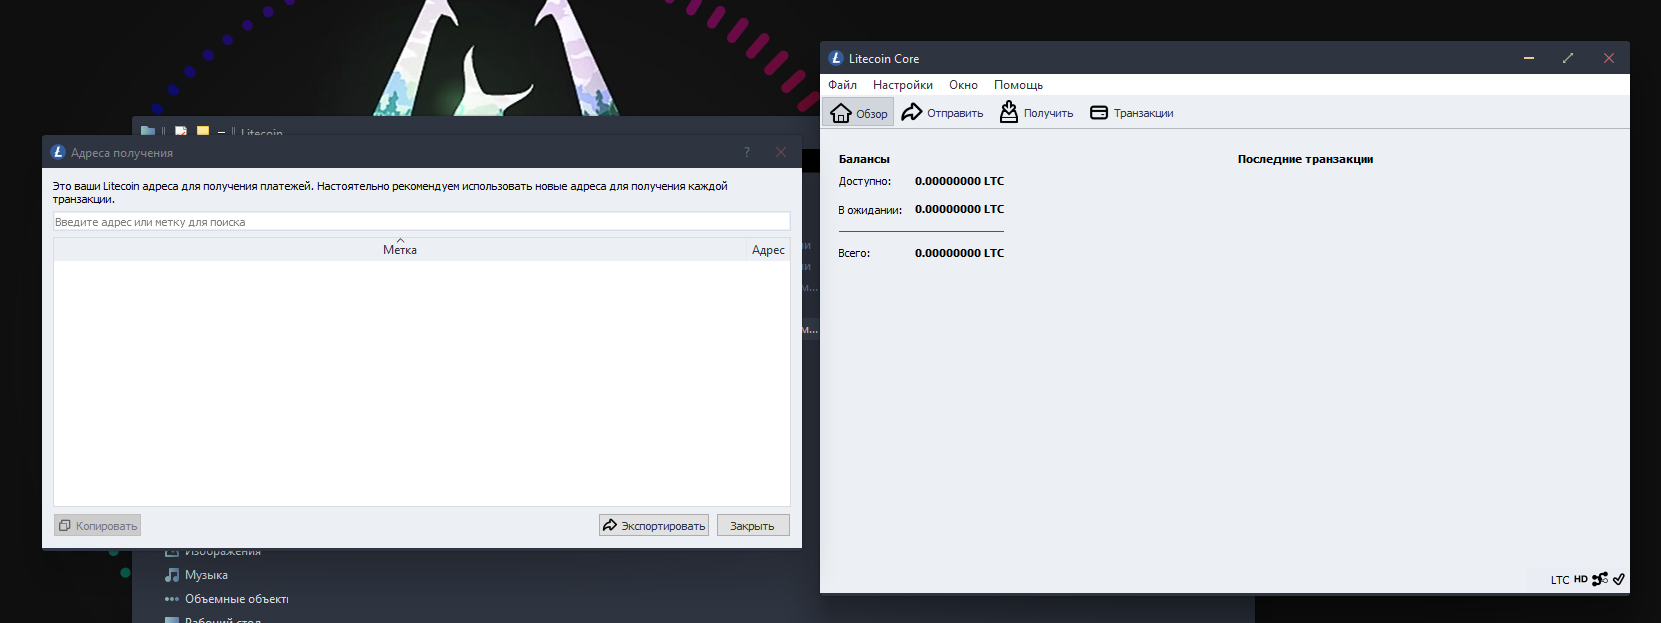This screenshot has width=1661, height=623.
Task: Click the help question mark in address dialog
Action: (747, 152)
